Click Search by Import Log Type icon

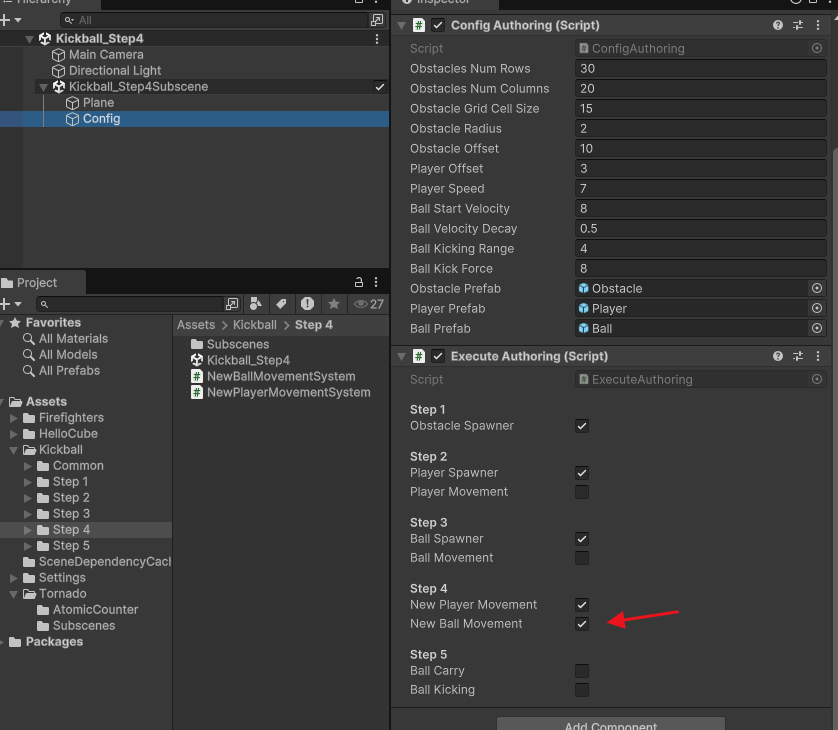click(307, 304)
